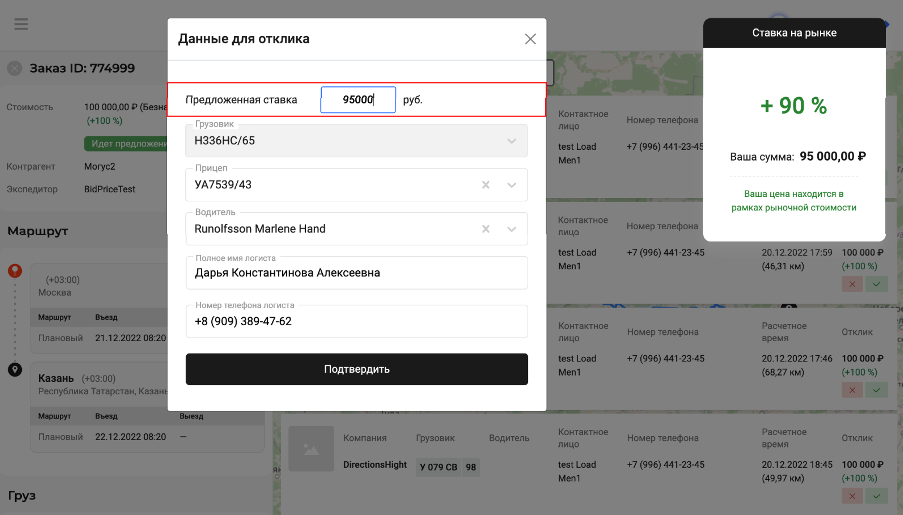The image size is (903, 515).
Task: Click the Ставка на рынке header
Action: [794, 33]
